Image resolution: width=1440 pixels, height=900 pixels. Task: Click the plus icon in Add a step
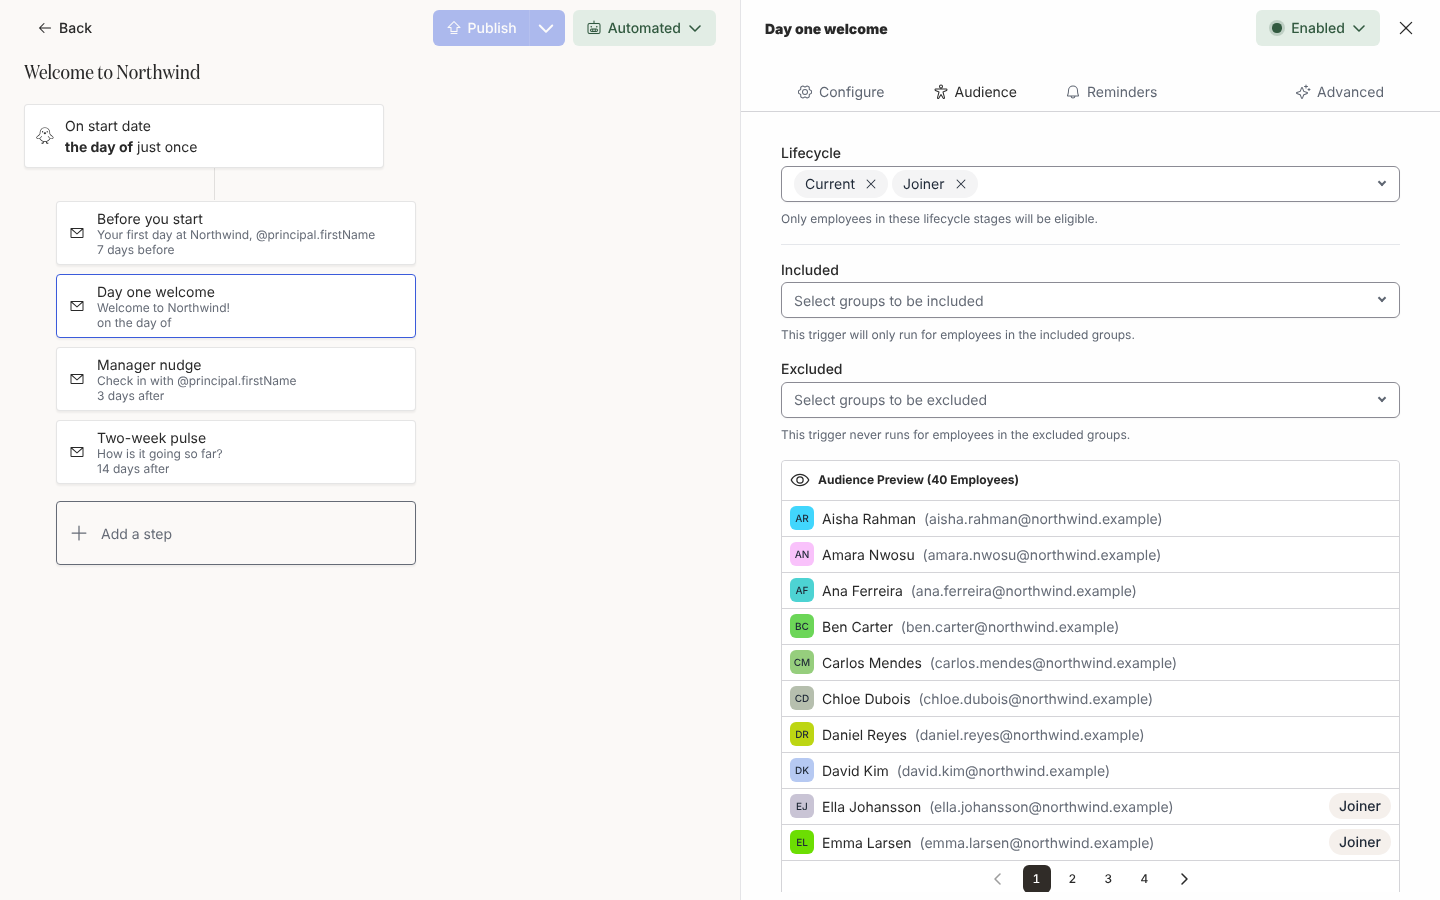[x=79, y=533]
